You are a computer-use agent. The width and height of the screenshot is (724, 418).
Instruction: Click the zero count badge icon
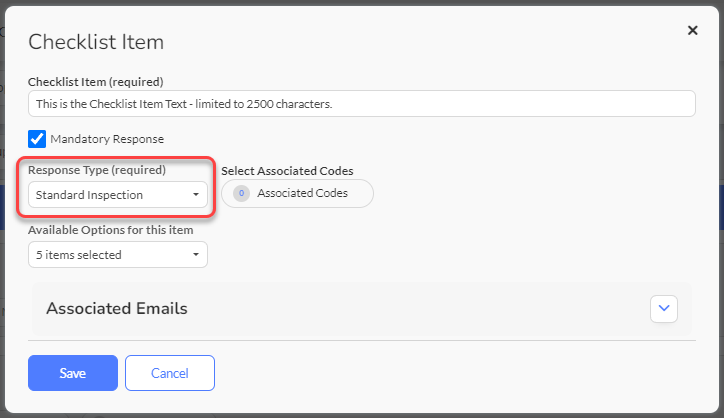241,193
